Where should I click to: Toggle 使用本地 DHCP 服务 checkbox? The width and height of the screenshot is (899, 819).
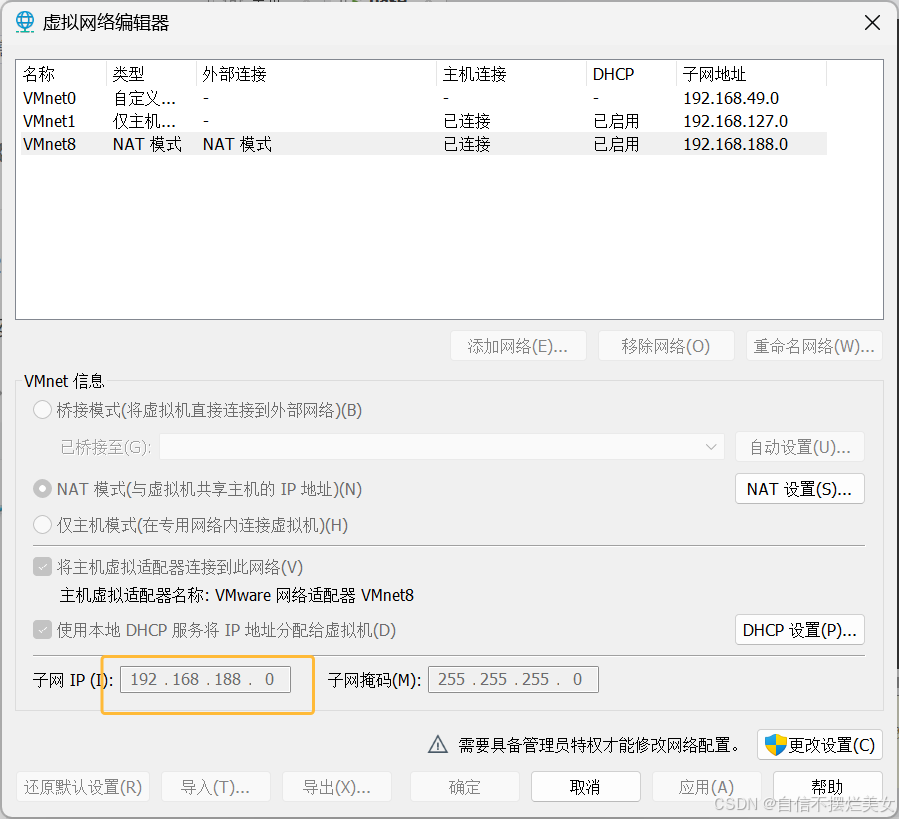click(x=42, y=630)
